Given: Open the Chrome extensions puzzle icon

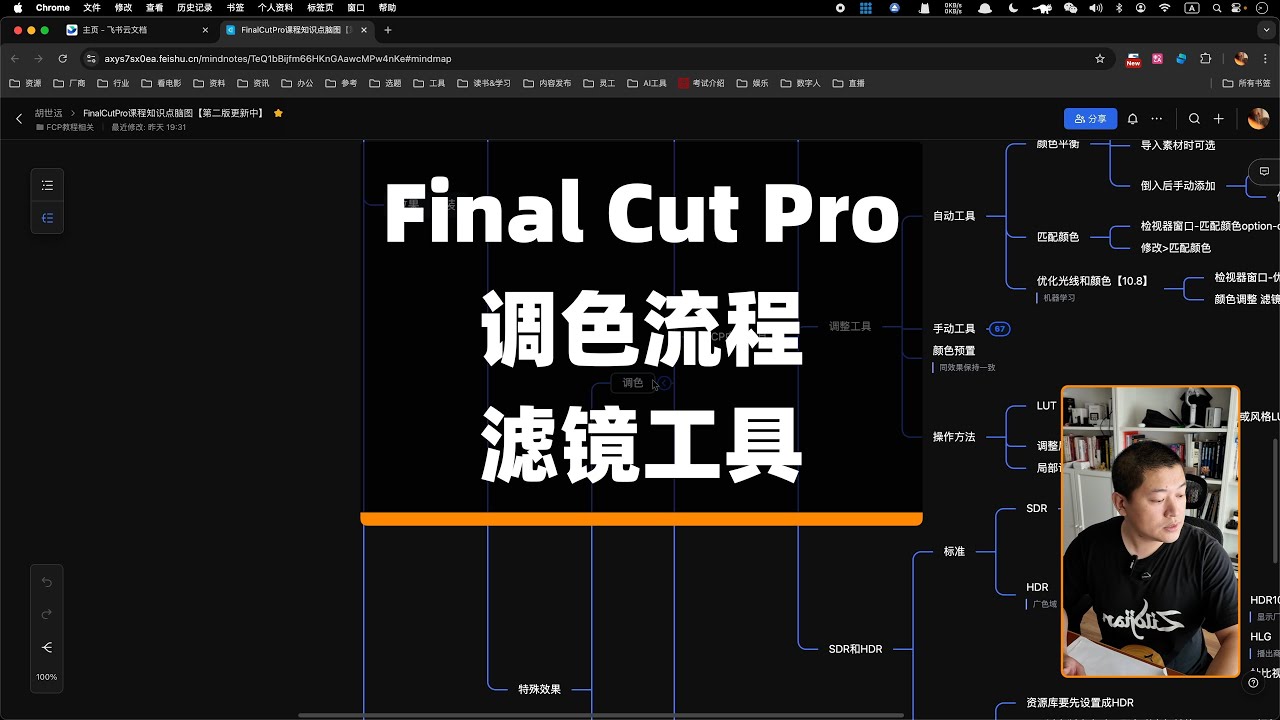Looking at the screenshot, I should pos(1205,59).
